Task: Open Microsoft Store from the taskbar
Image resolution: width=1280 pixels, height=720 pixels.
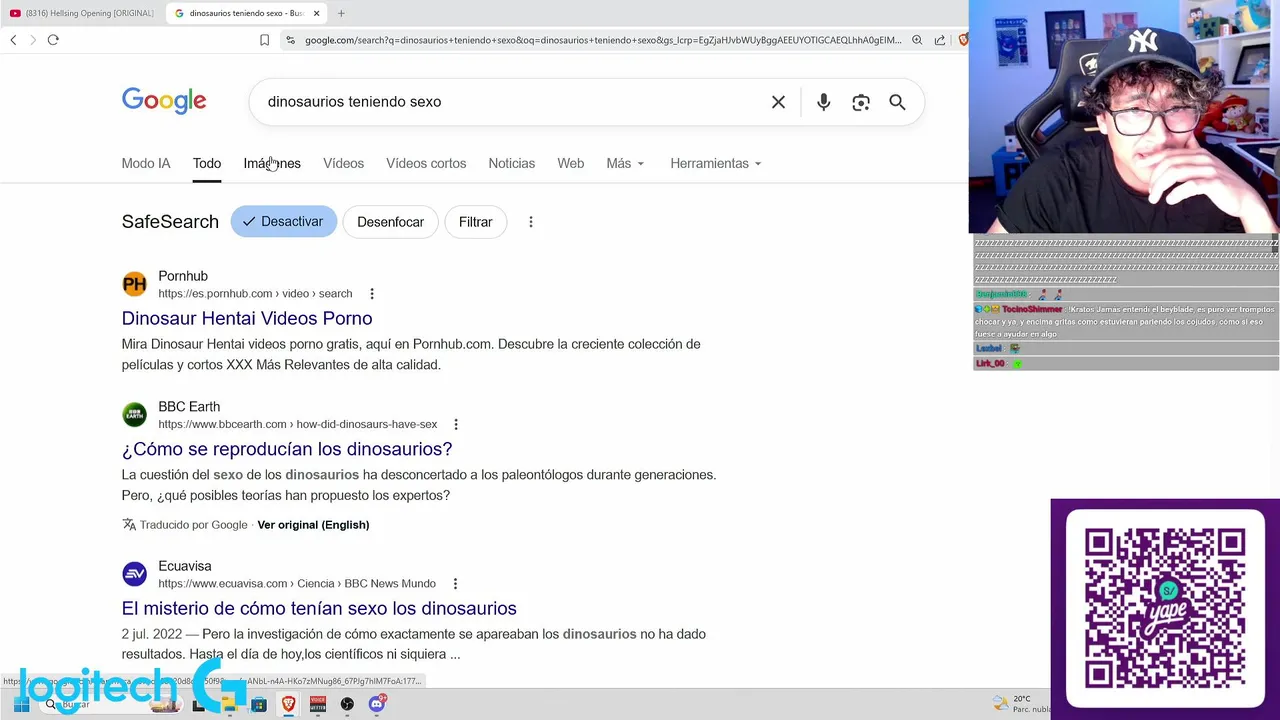Action: 259,705
